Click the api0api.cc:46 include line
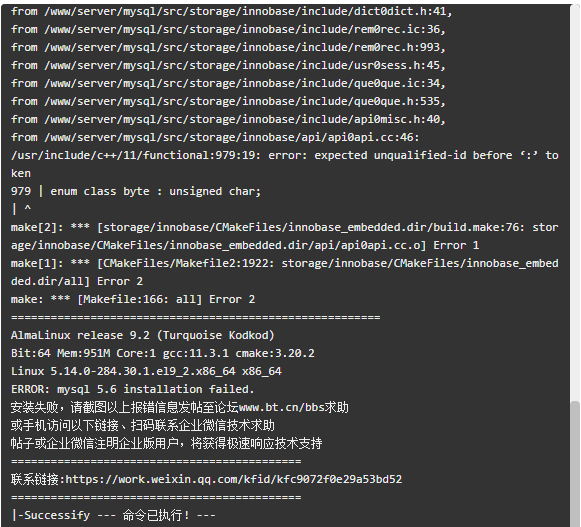 [215, 137]
